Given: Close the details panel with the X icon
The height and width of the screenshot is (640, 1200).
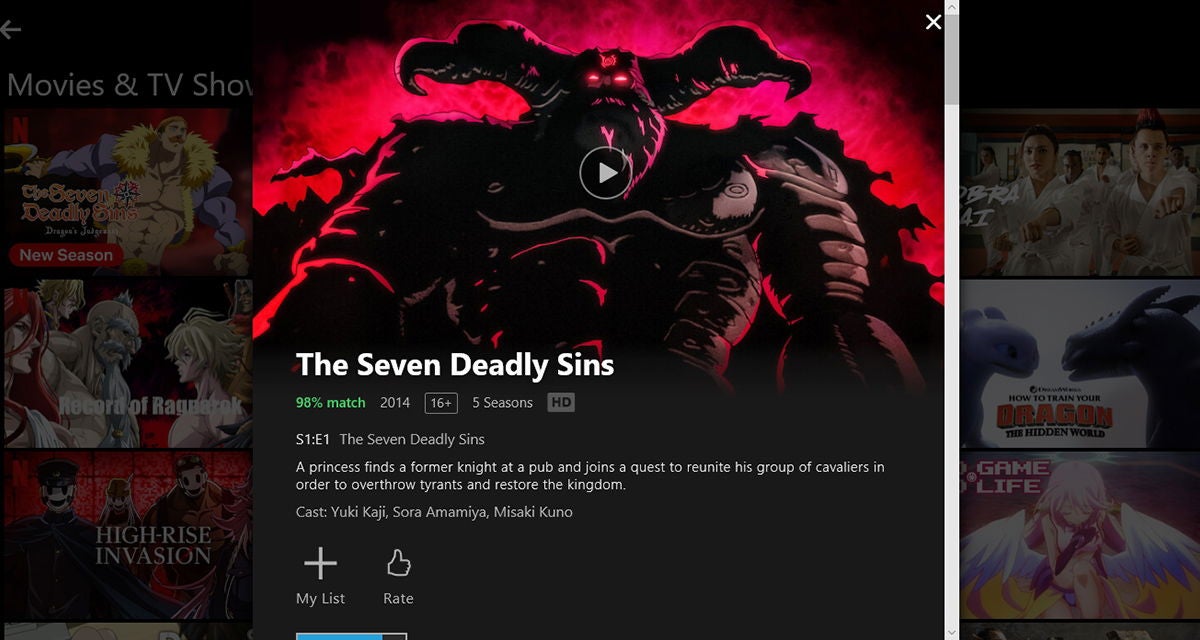Looking at the screenshot, I should [933, 22].
